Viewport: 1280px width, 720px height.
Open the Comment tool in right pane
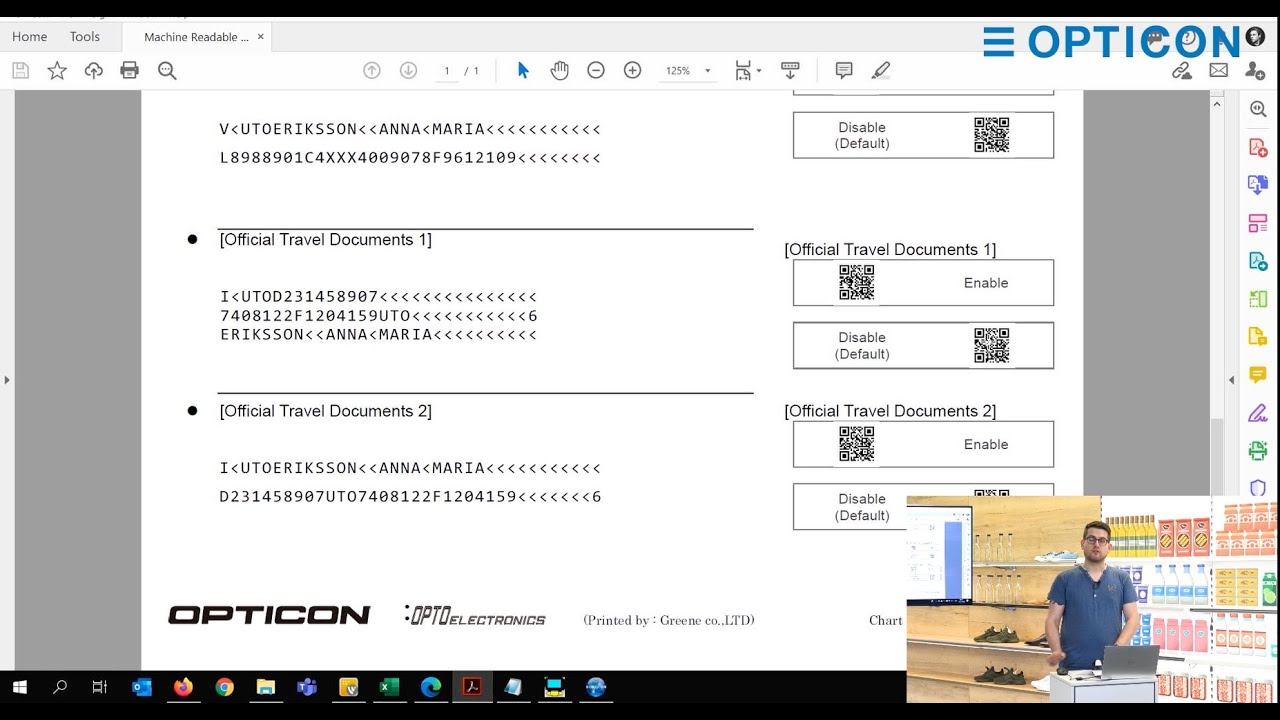(1258, 375)
